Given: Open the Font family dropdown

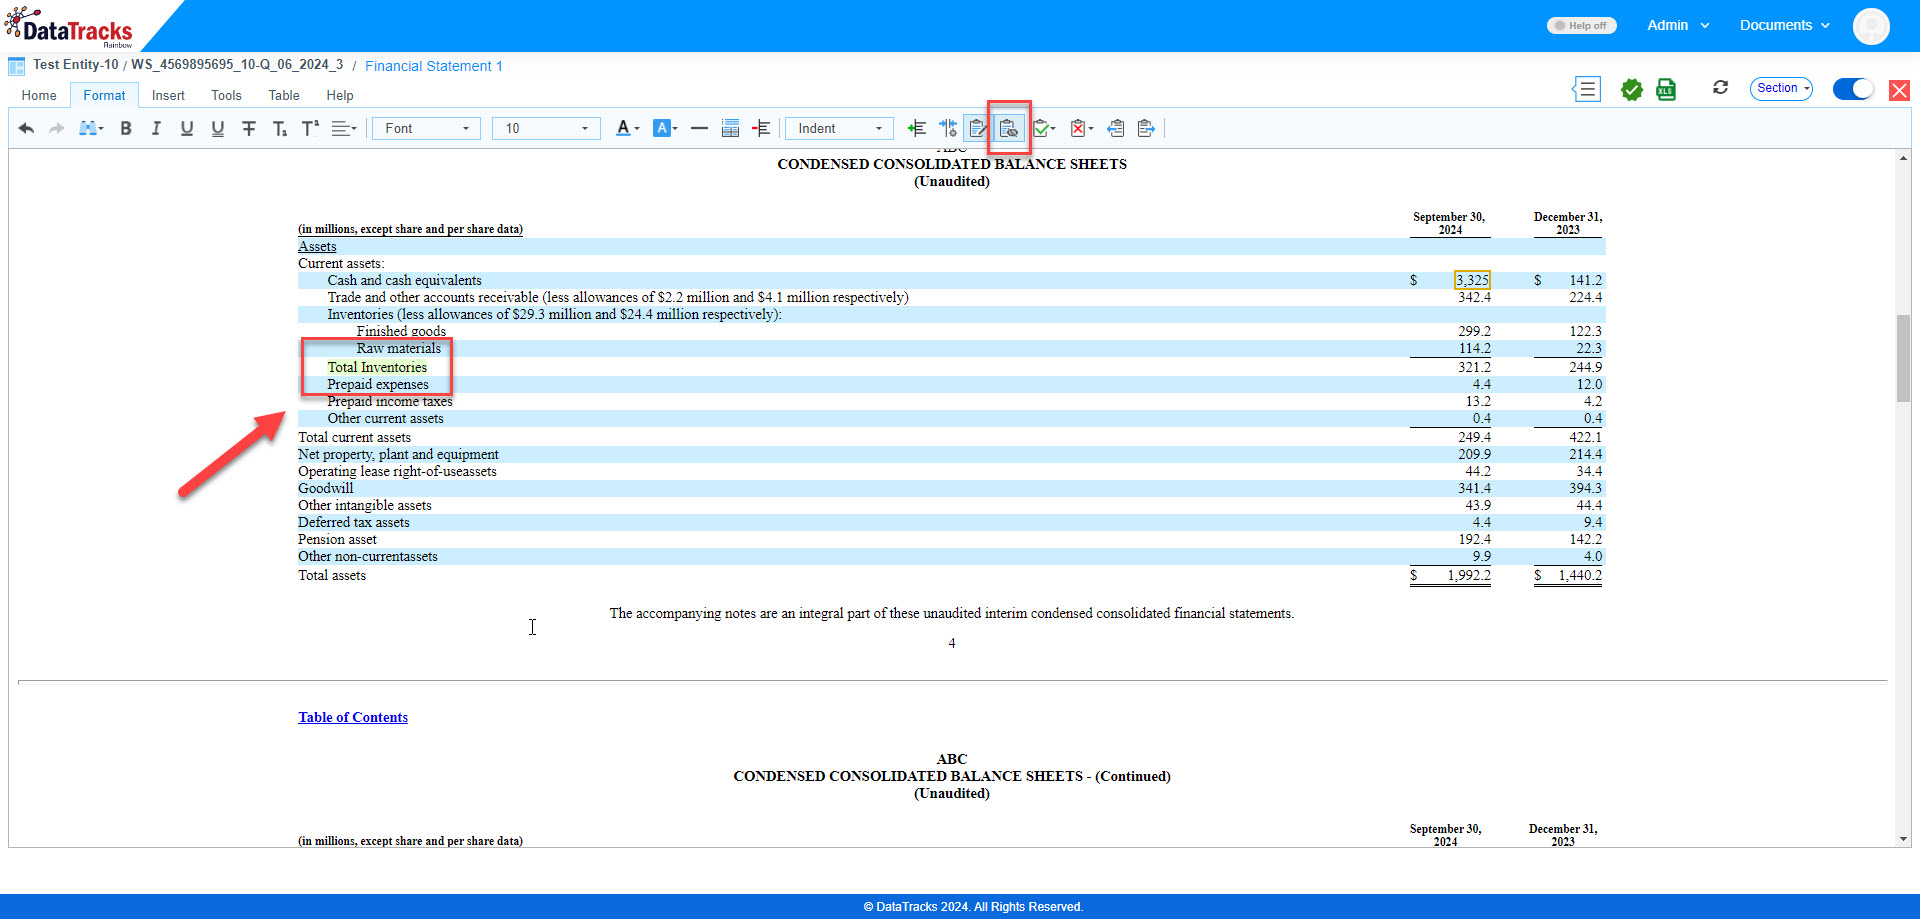Looking at the screenshot, I should click(x=426, y=128).
